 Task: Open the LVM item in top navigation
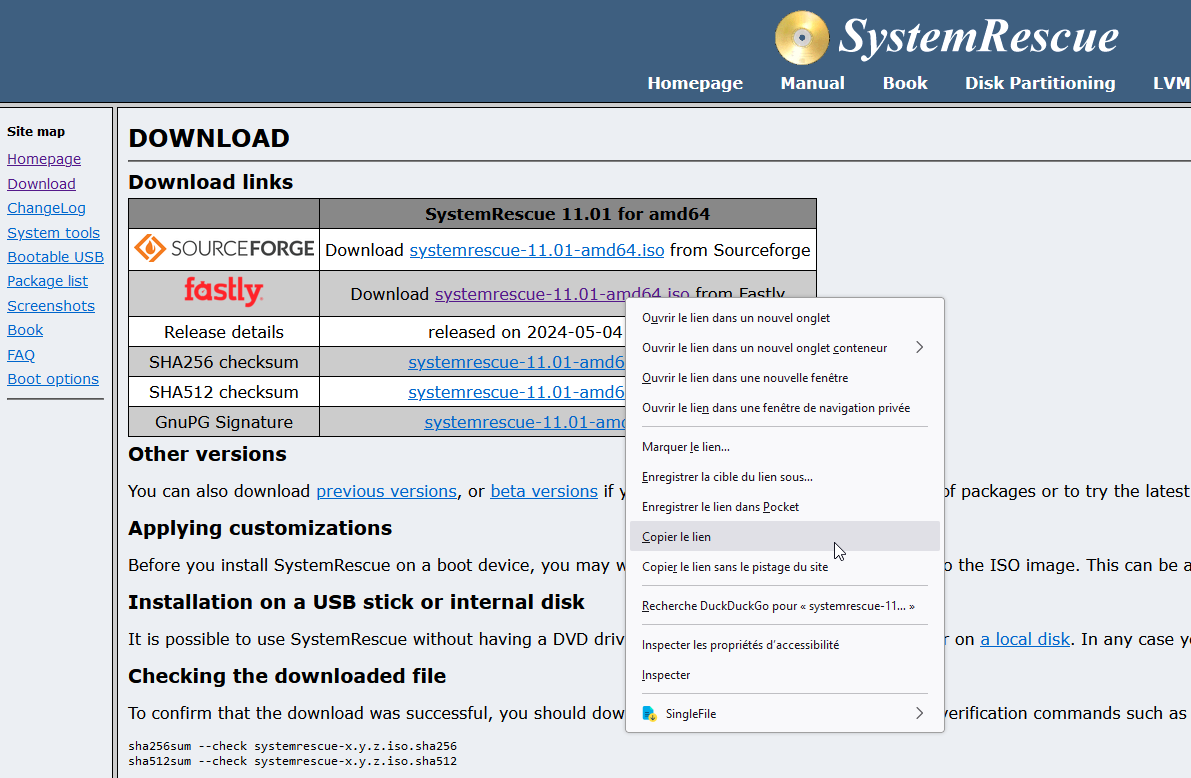tap(1171, 83)
